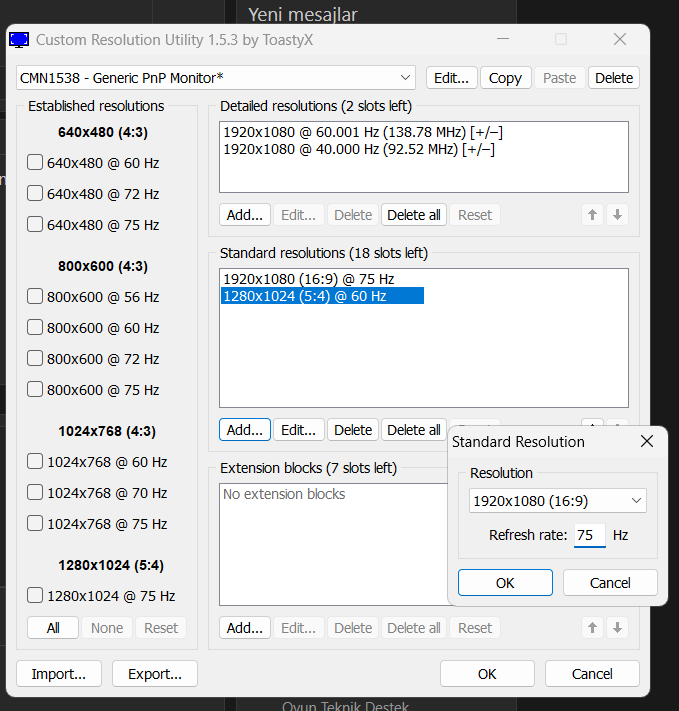This screenshot has height=711, width=679.
Task: Tick 640x480 @ 75 Hz
Action: [x=35, y=224]
